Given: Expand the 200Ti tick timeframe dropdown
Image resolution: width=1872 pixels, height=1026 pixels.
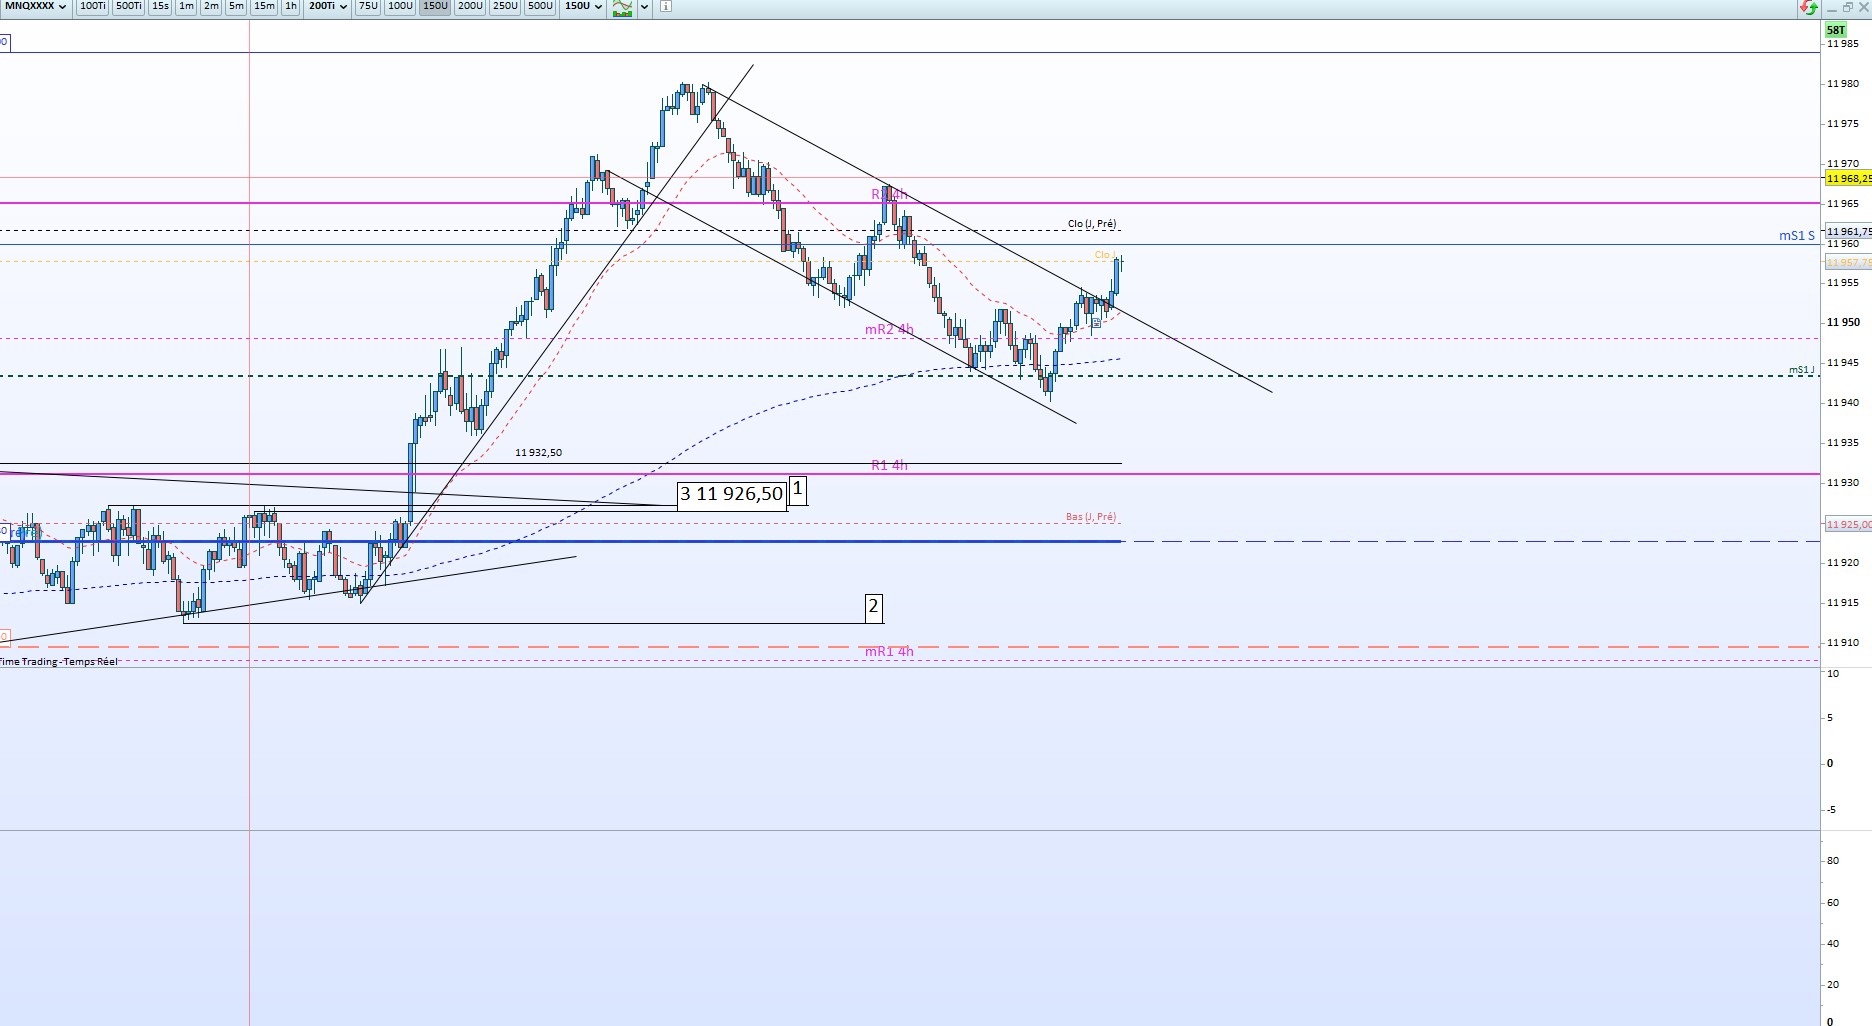Looking at the screenshot, I should [327, 6].
